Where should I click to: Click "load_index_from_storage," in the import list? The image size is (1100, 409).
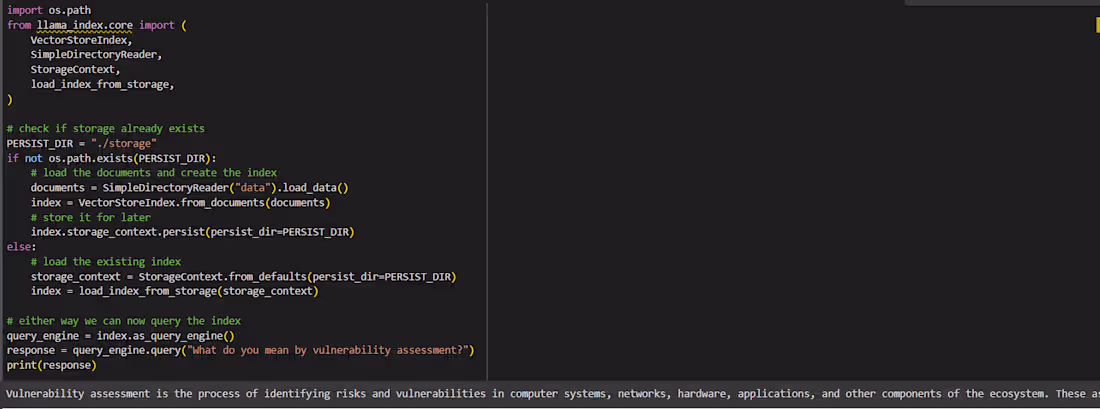[x=102, y=84]
